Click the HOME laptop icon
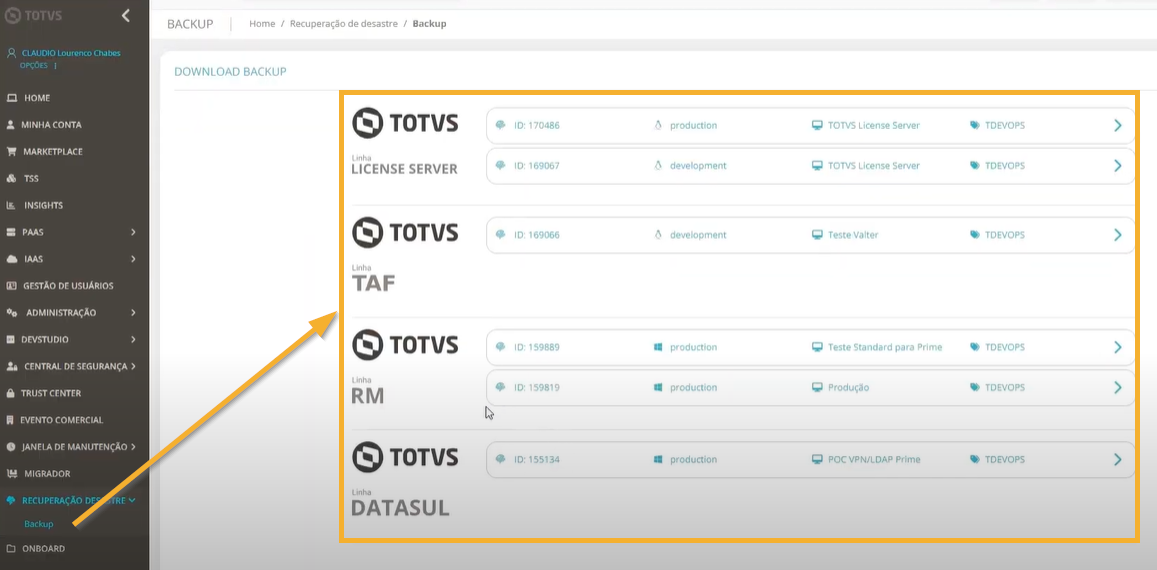The width and height of the screenshot is (1157, 570). coord(11,98)
